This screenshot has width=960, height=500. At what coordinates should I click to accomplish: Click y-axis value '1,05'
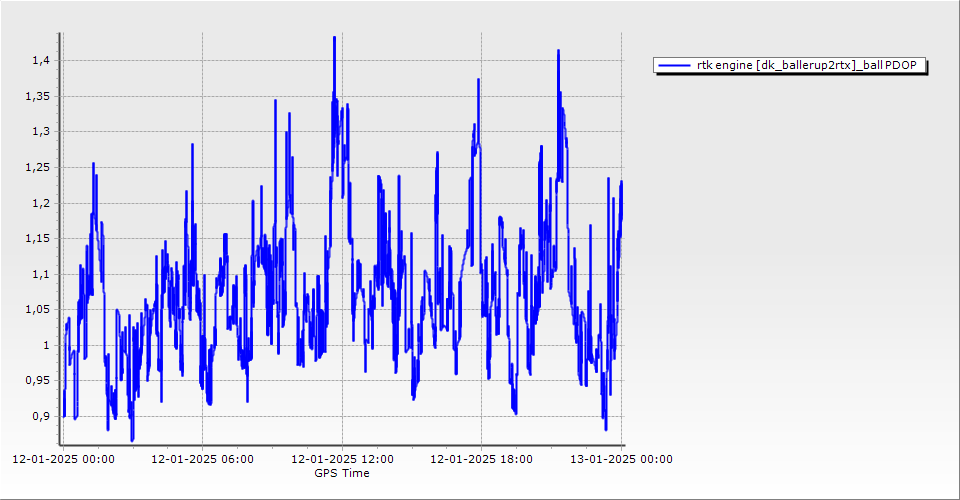(37, 309)
